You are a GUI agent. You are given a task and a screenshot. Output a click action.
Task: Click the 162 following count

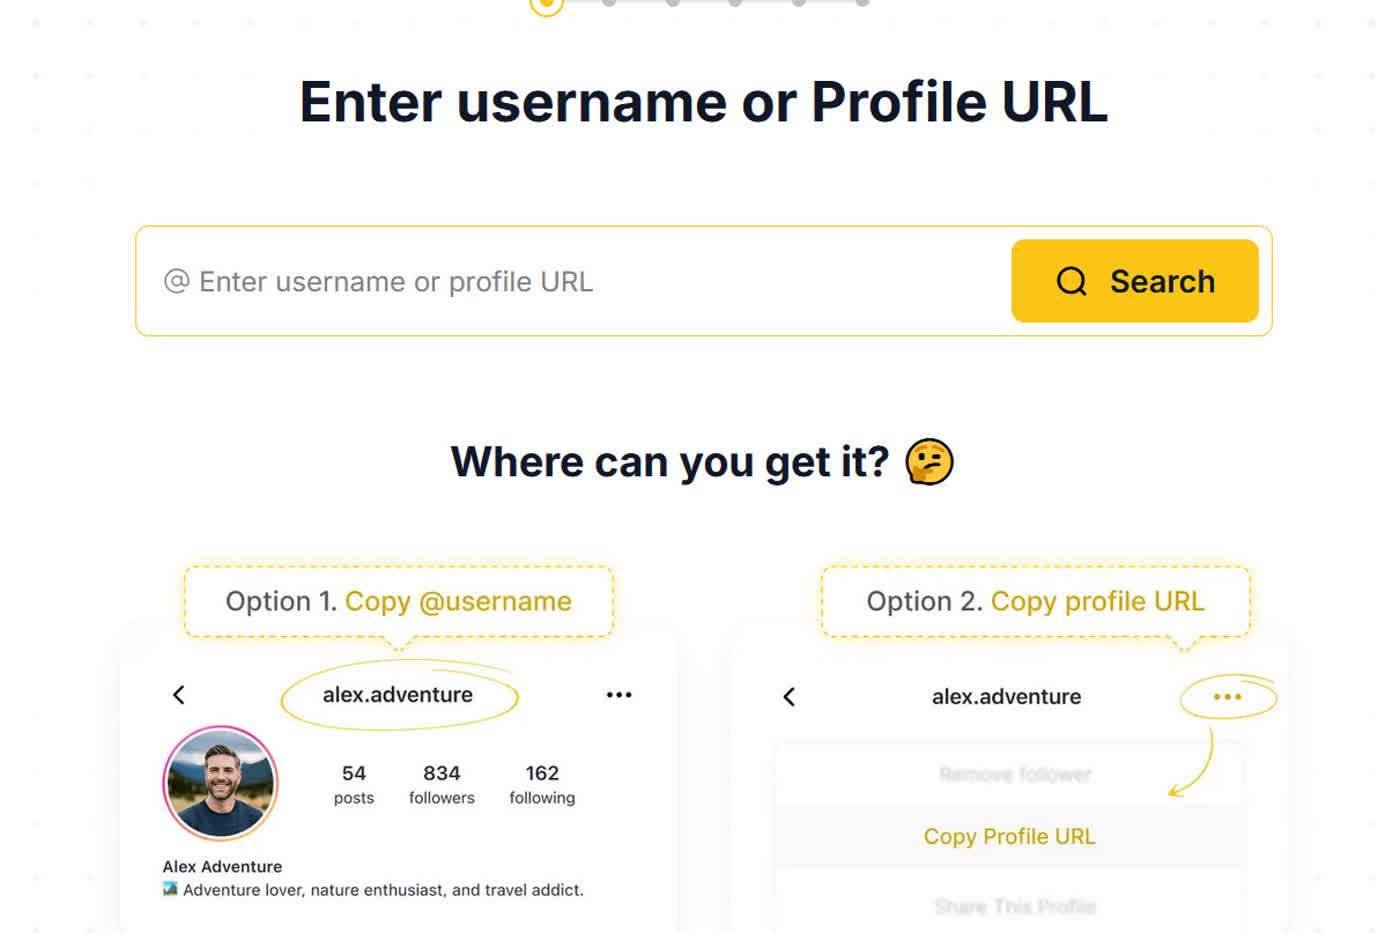pos(542,784)
